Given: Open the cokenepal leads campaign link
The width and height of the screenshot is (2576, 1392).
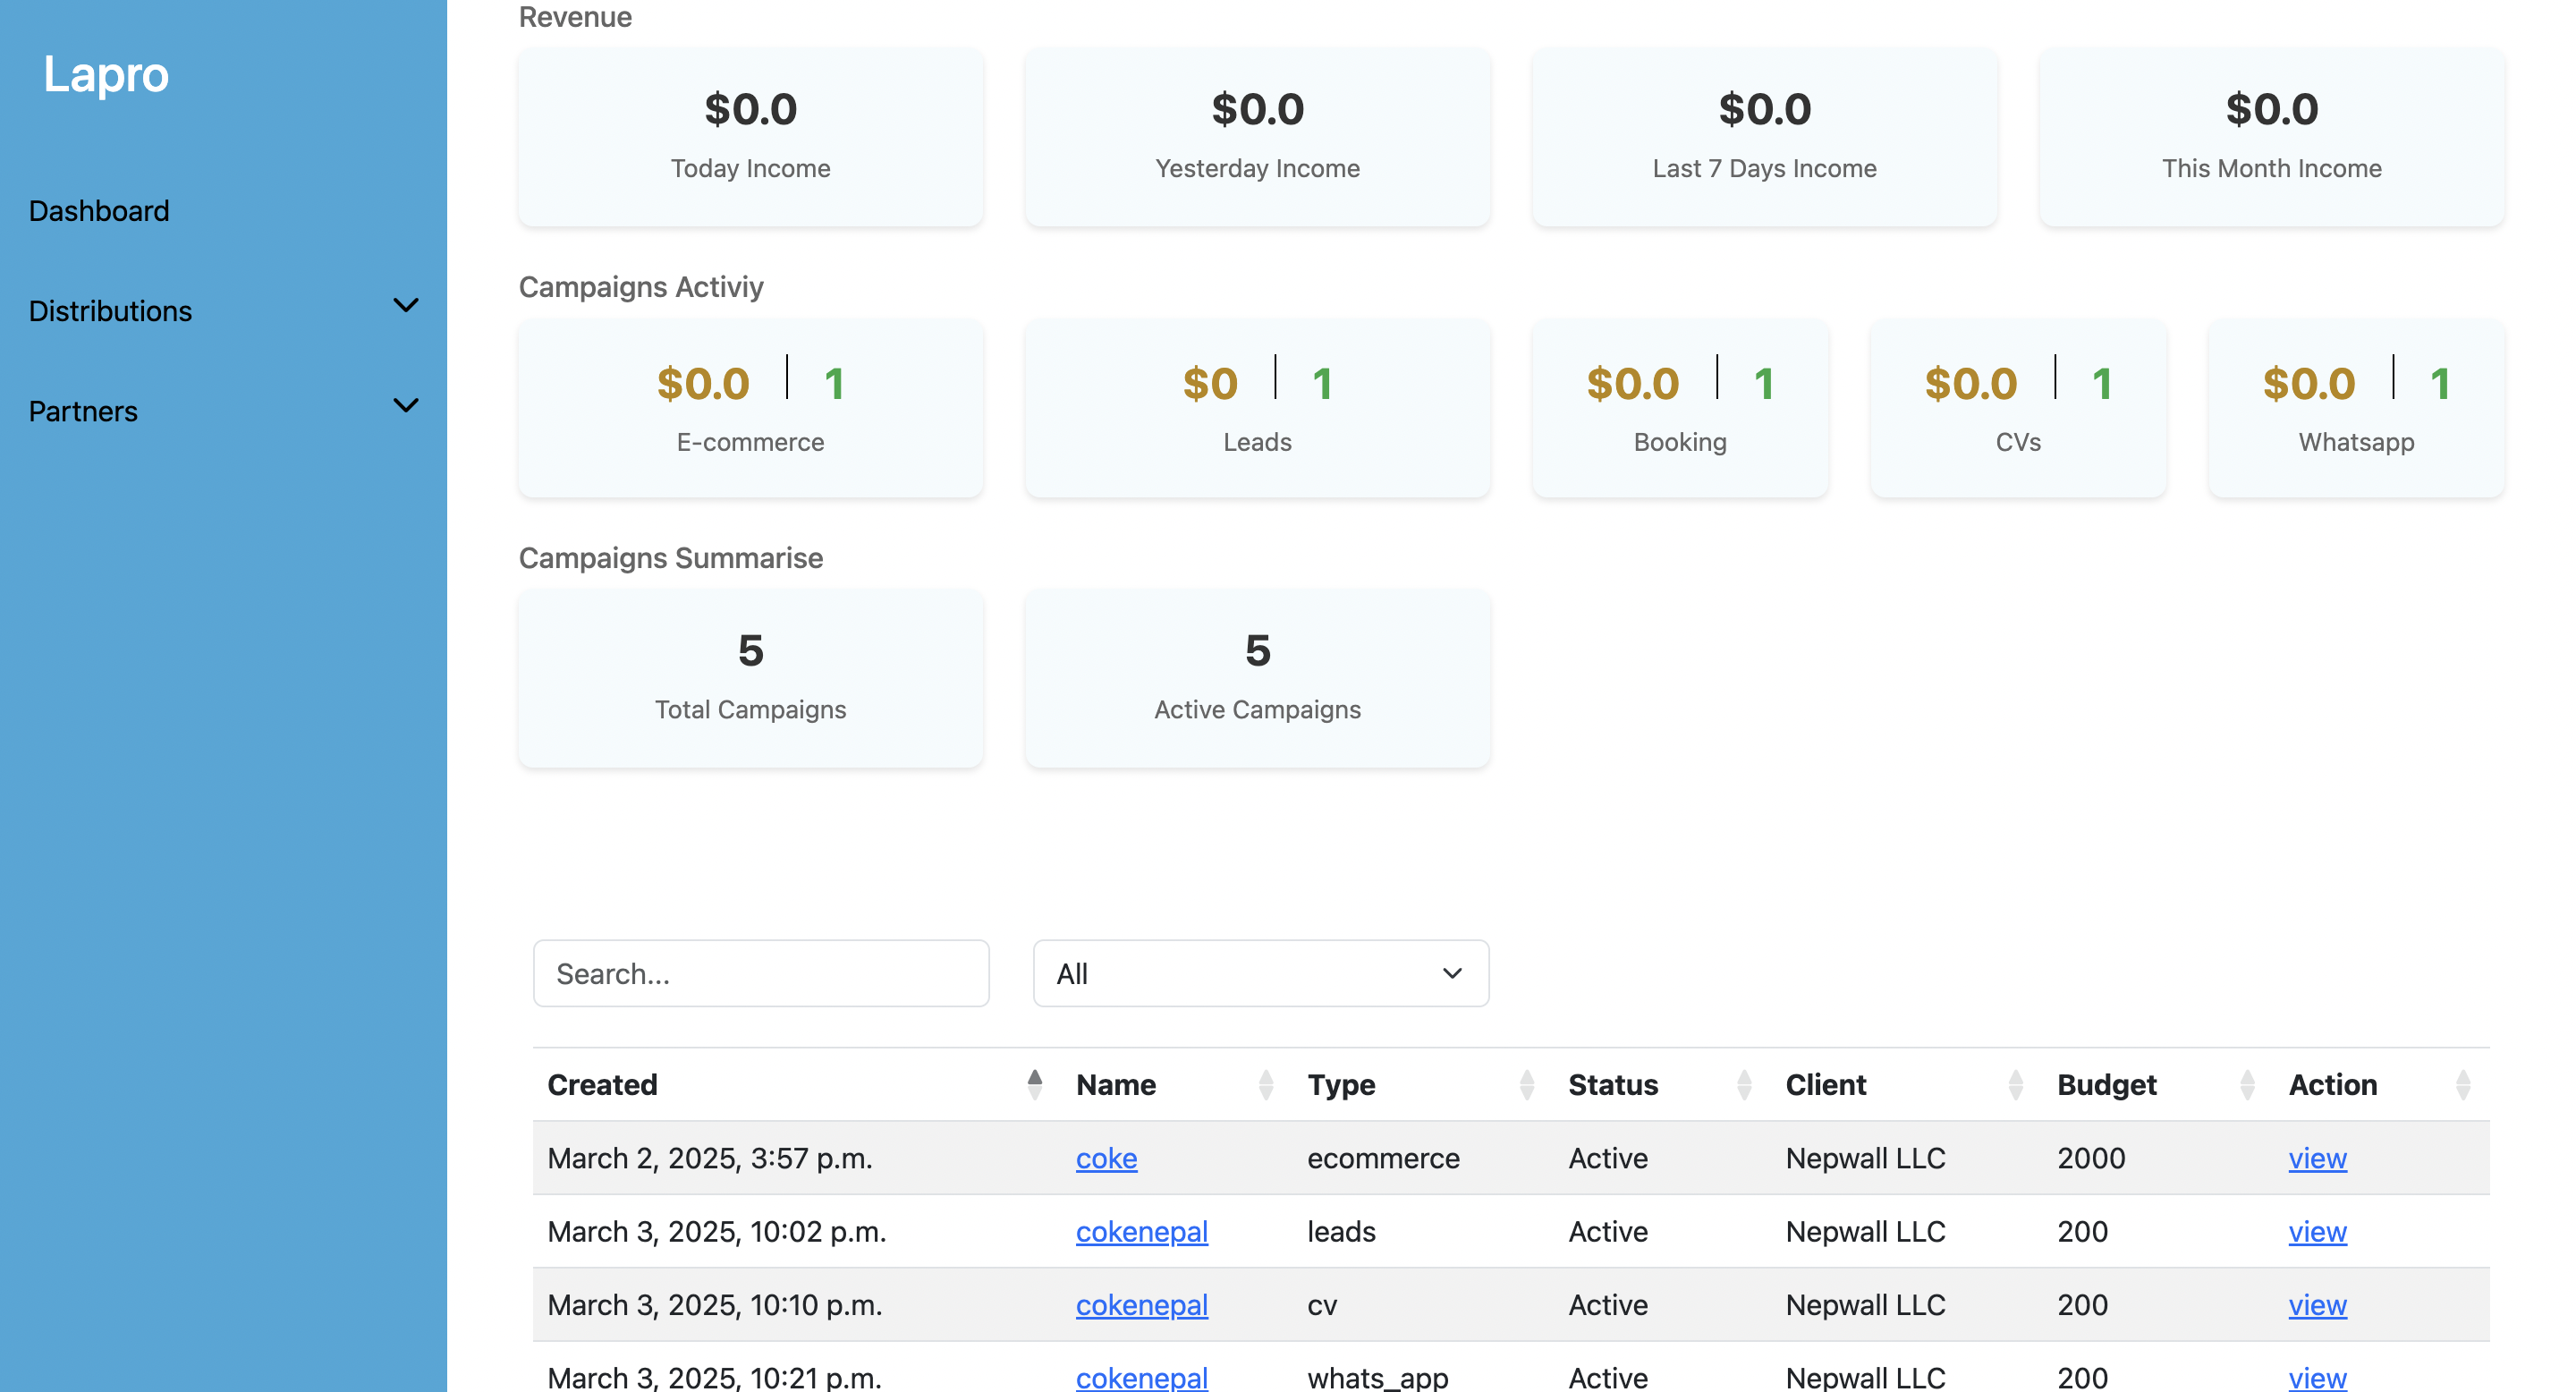Looking at the screenshot, I should [x=1141, y=1232].
